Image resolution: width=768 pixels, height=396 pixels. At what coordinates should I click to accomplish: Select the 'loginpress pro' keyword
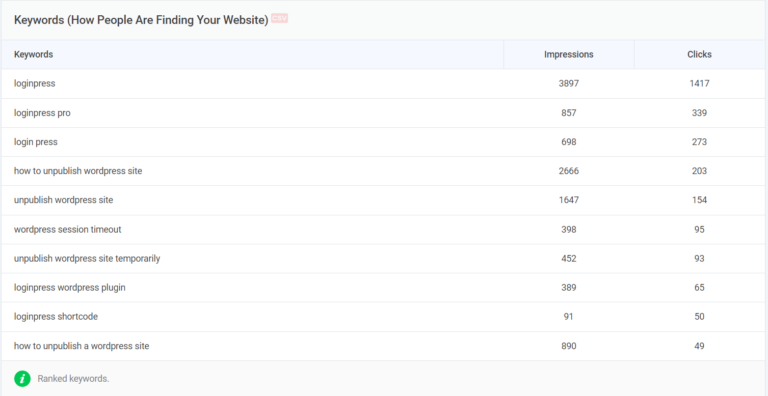click(x=42, y=113)
